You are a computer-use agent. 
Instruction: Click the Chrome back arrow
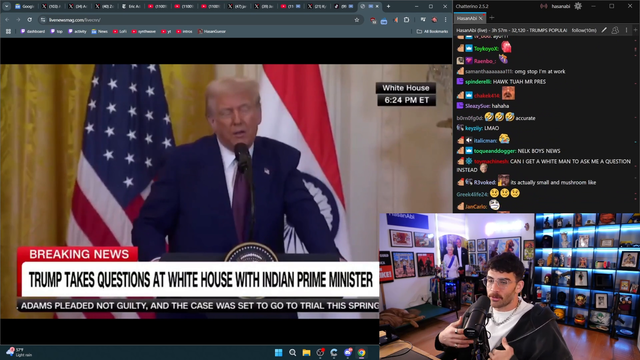tap(7, 20)
